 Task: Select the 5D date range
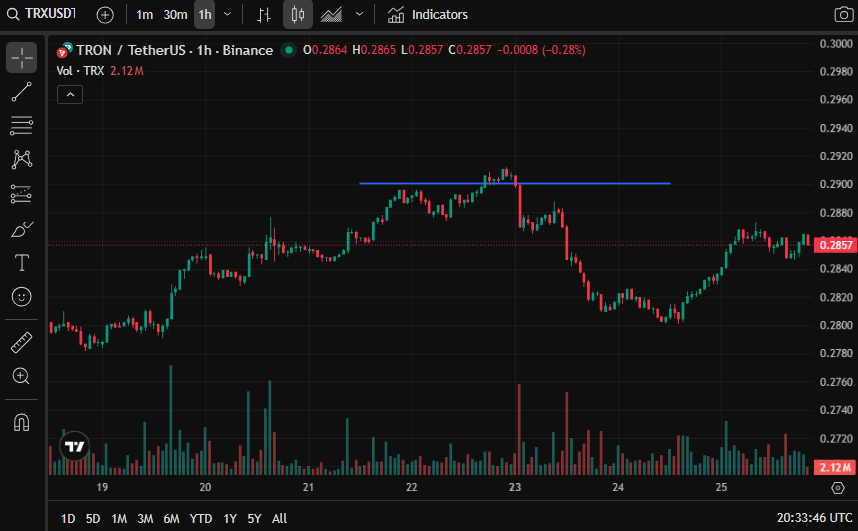click(93, 518)
